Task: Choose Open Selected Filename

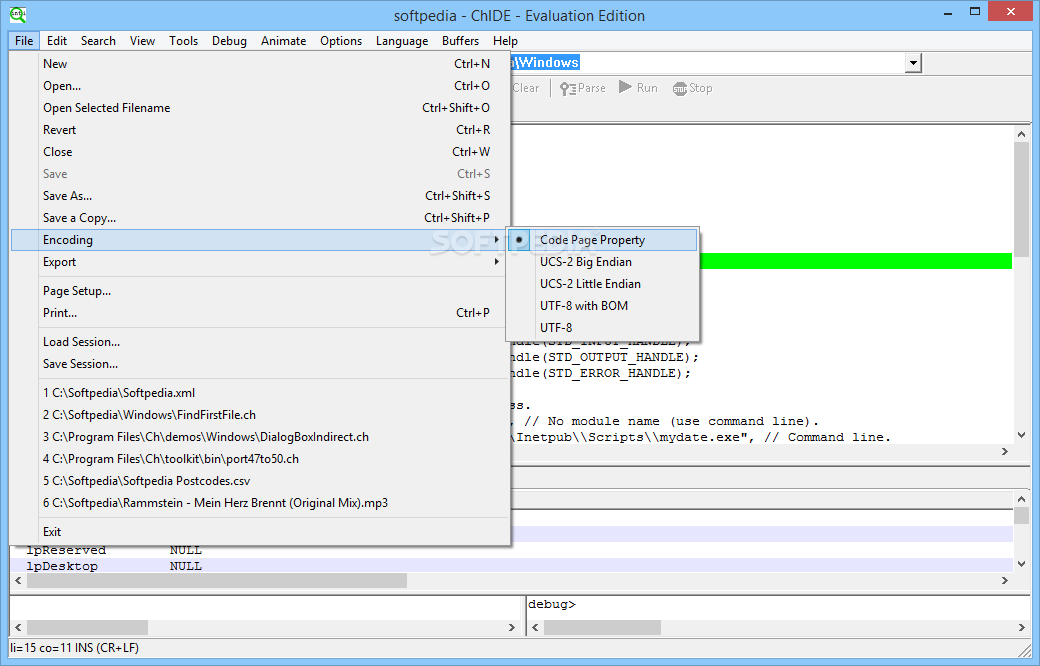Action: point(259,107)
